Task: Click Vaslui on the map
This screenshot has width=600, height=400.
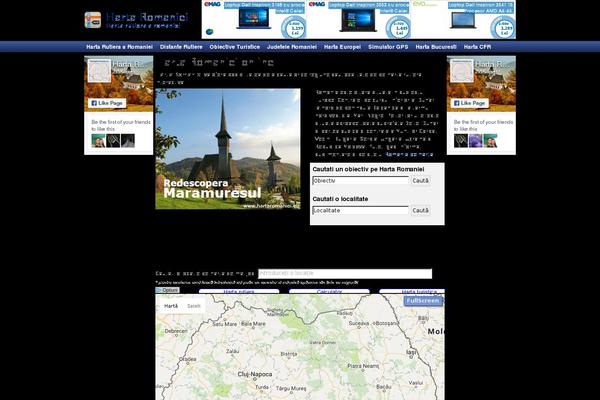Action: click(x=416, y=383)
